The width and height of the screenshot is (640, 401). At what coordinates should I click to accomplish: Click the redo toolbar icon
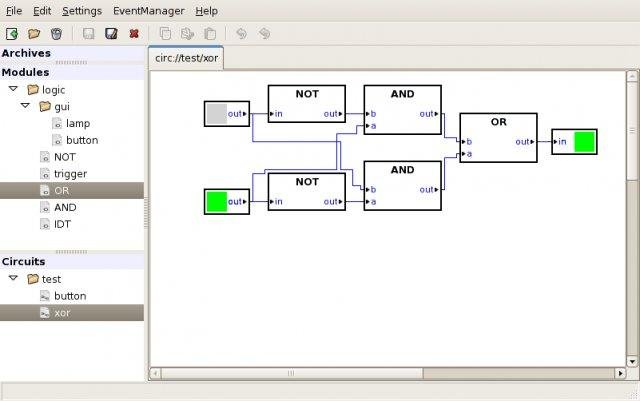(264, 33)
